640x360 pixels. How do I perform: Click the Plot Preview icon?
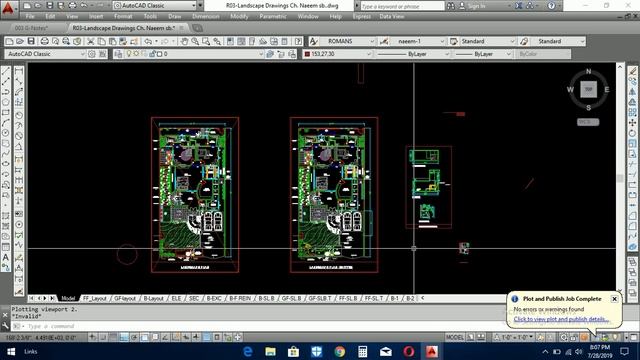click(56, 41)
